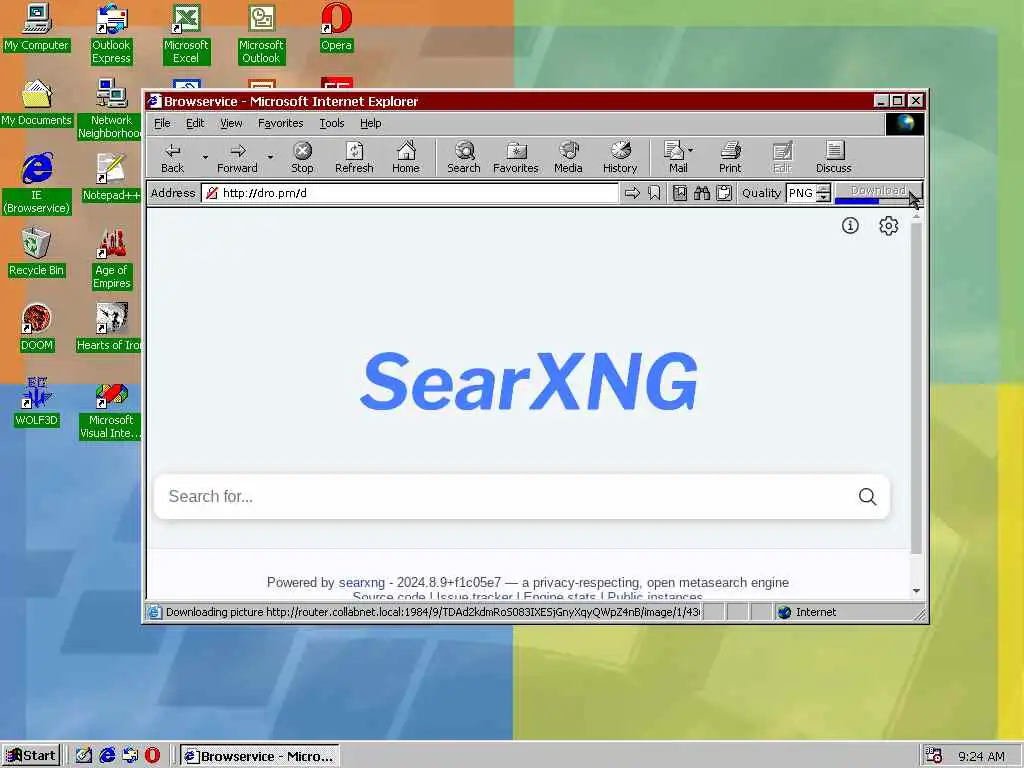Viewport: 1024px width, 768px height.
Task: Go back with the Back toolbar button
Action: [172, 158]
